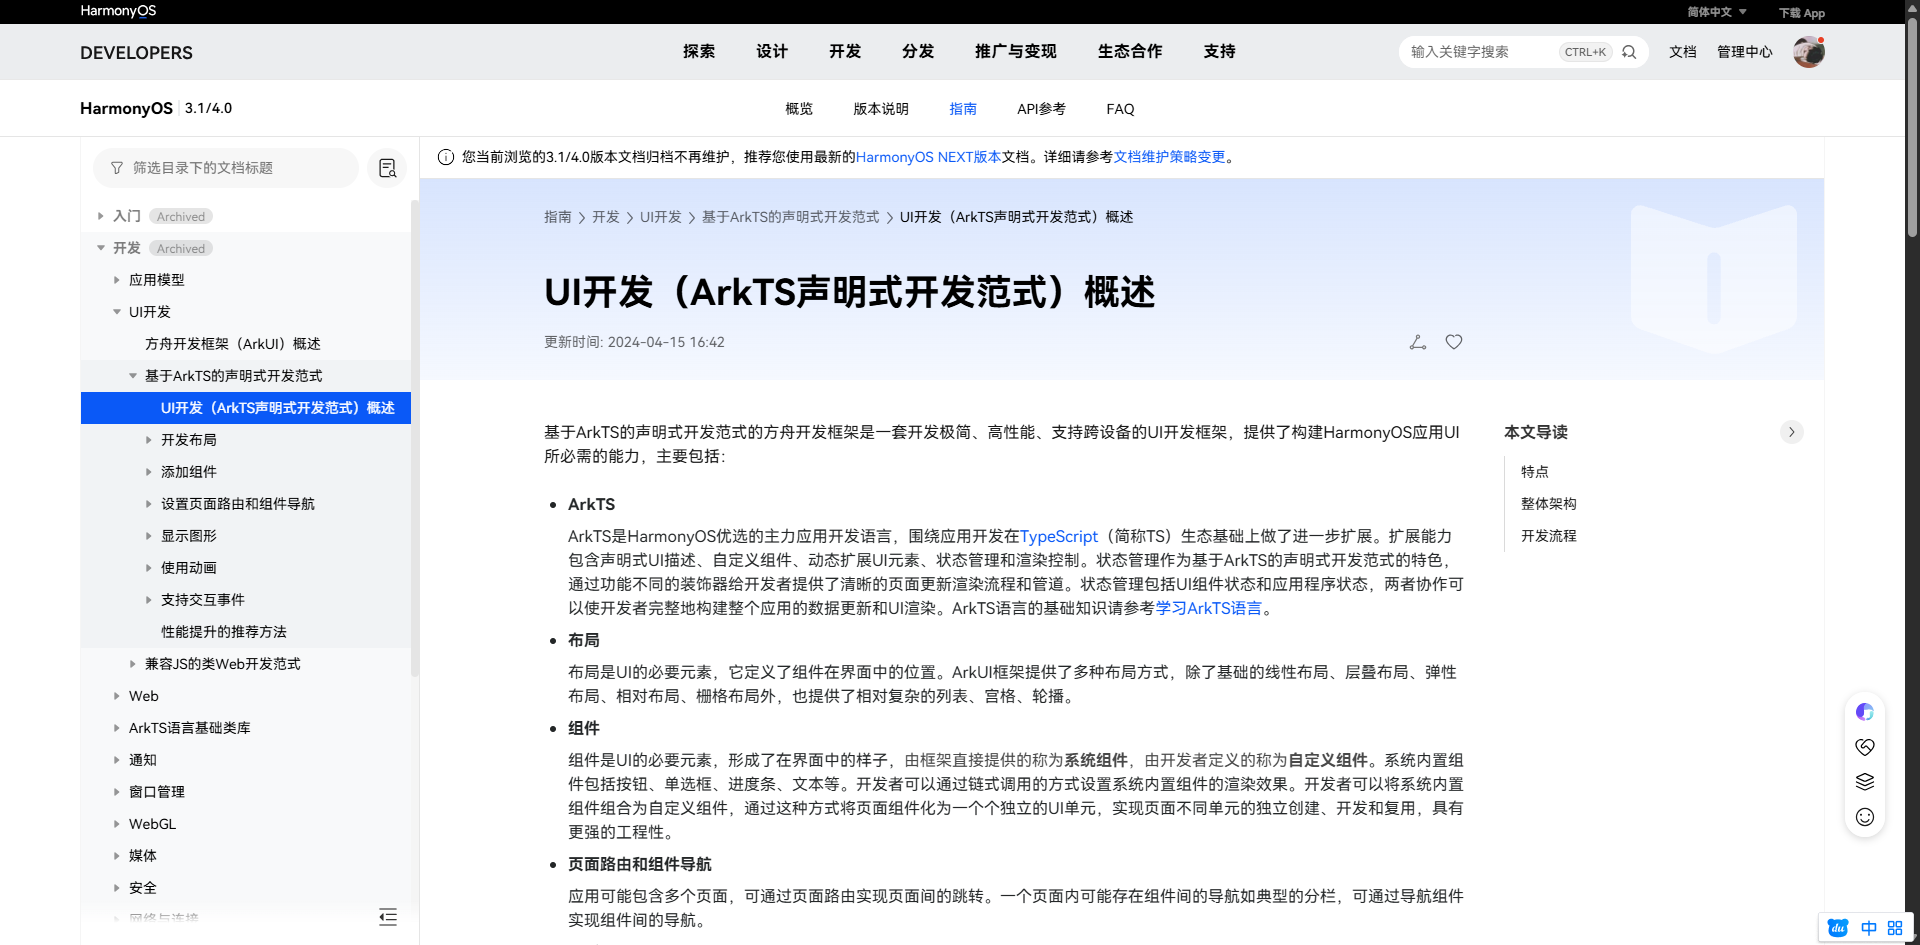Switch to the 概览 tab
The height and width of the screenshot is (945, 1920).
coord(799,109)
